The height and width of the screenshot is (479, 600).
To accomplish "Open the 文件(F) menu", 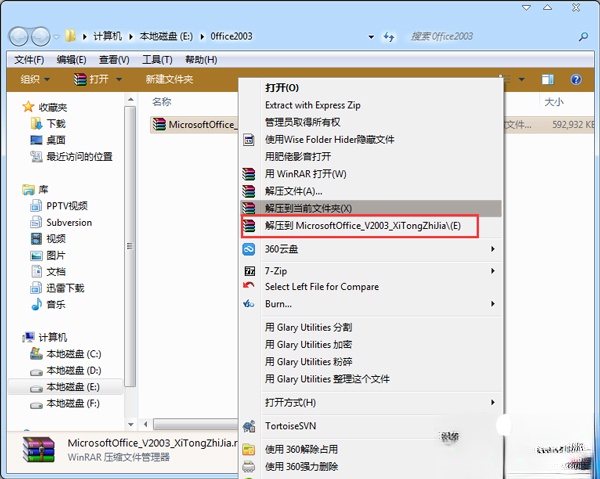I will coord(29,60).
